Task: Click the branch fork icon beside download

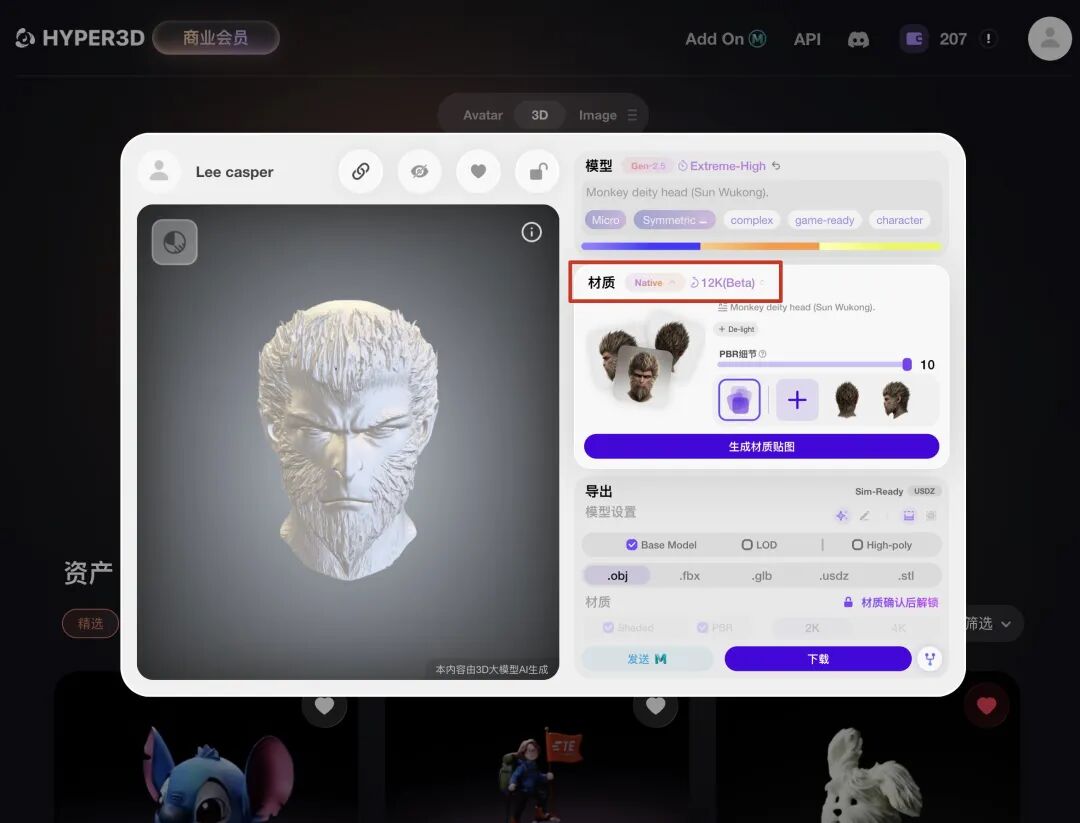Action: point(930,659)
